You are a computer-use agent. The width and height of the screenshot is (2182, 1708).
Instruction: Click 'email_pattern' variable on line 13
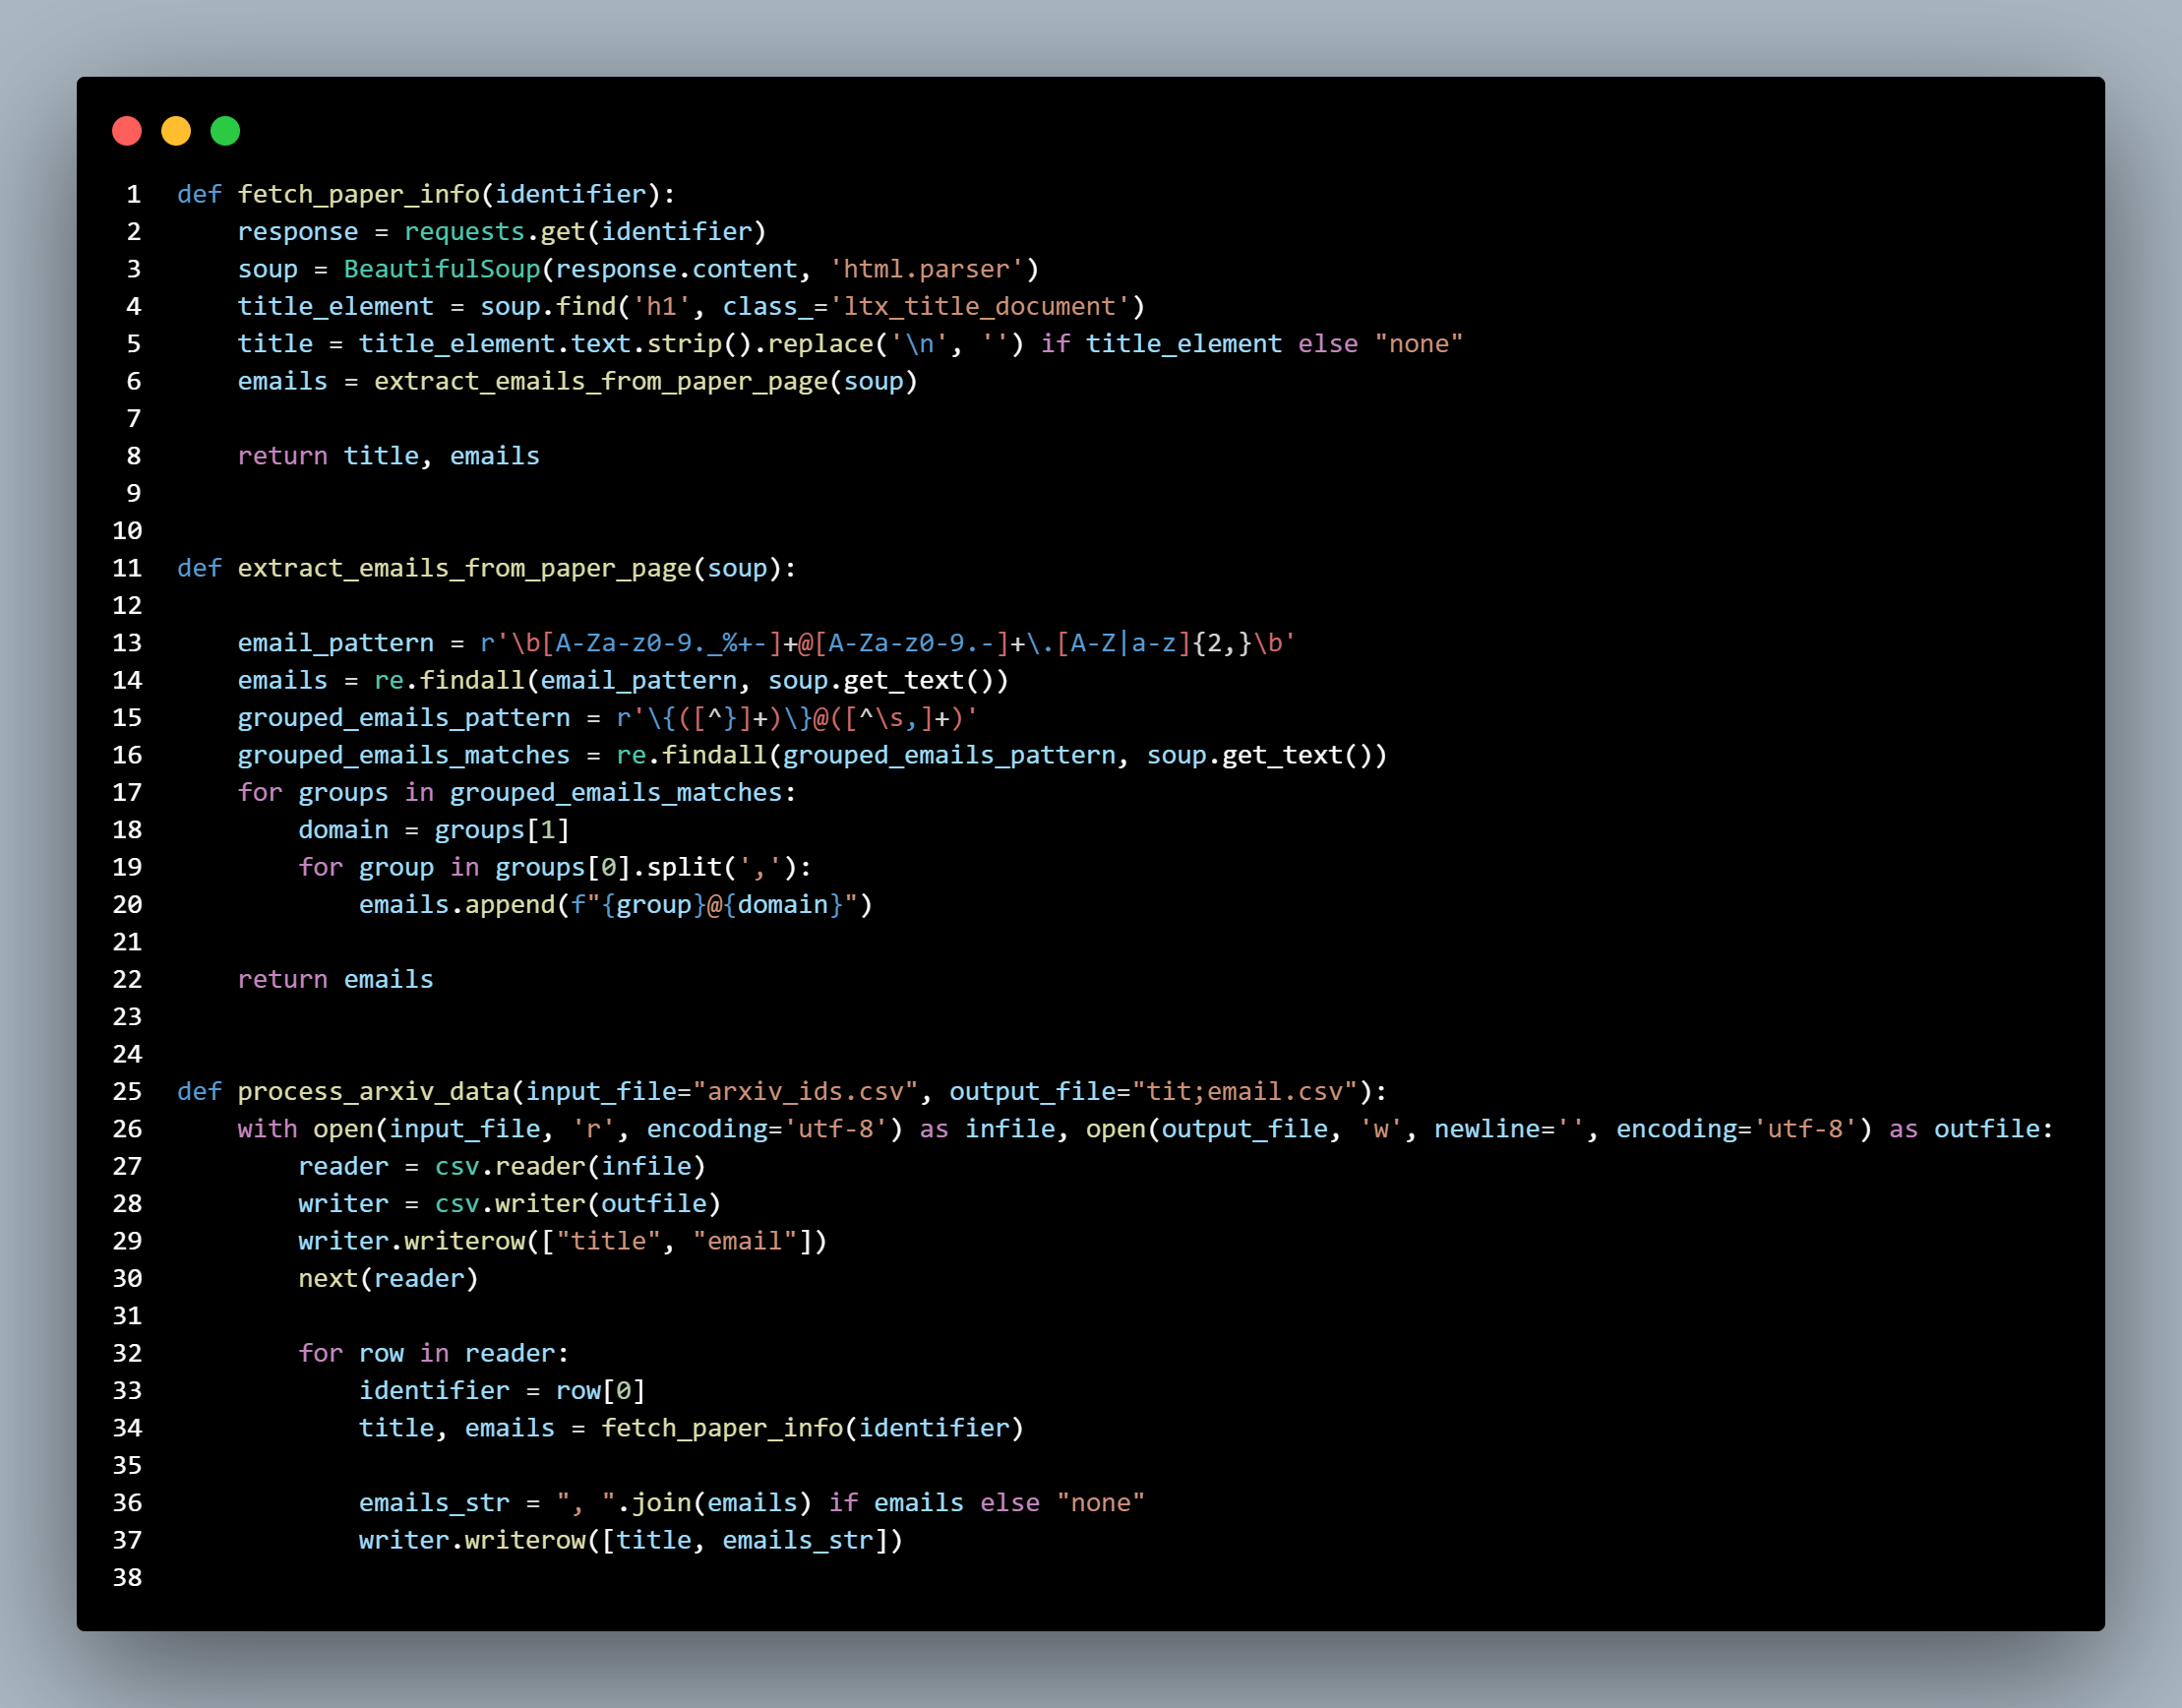tap(336, 643)
